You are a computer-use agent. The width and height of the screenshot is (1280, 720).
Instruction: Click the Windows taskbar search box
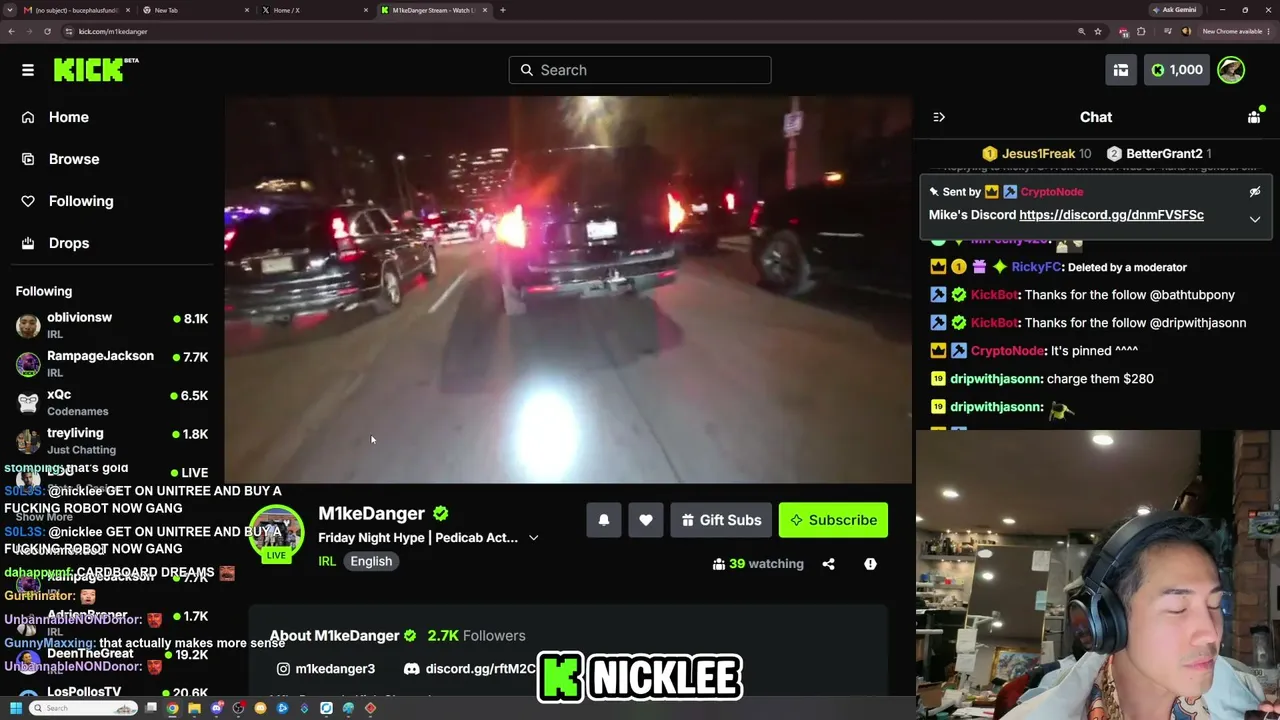[x=83, y=708]
